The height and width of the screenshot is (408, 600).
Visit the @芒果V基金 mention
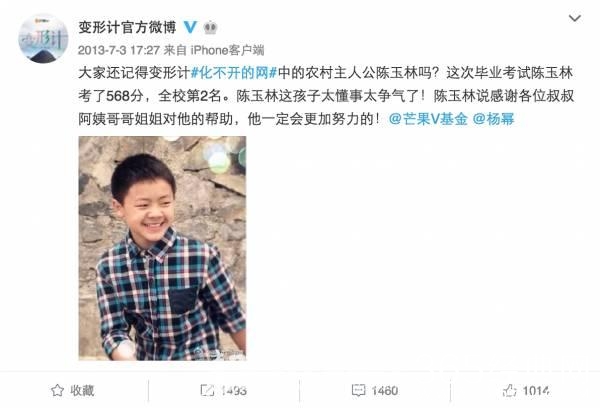coord(428,119)
